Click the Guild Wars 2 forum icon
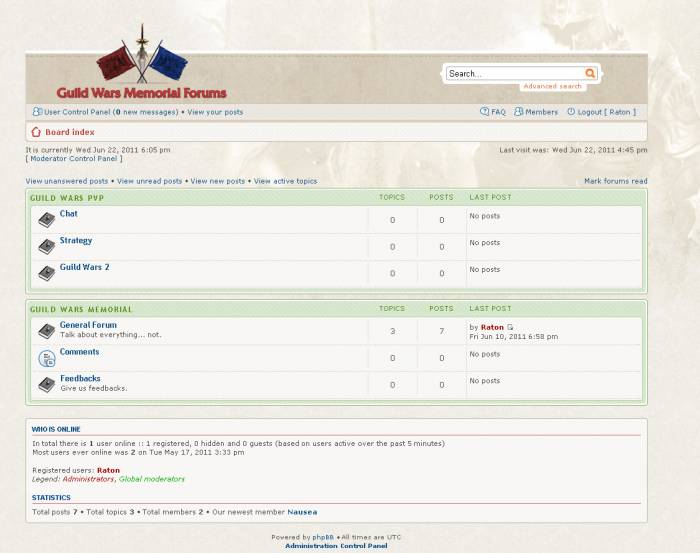This screenshot has width=700, height=553. pos(46,273)
